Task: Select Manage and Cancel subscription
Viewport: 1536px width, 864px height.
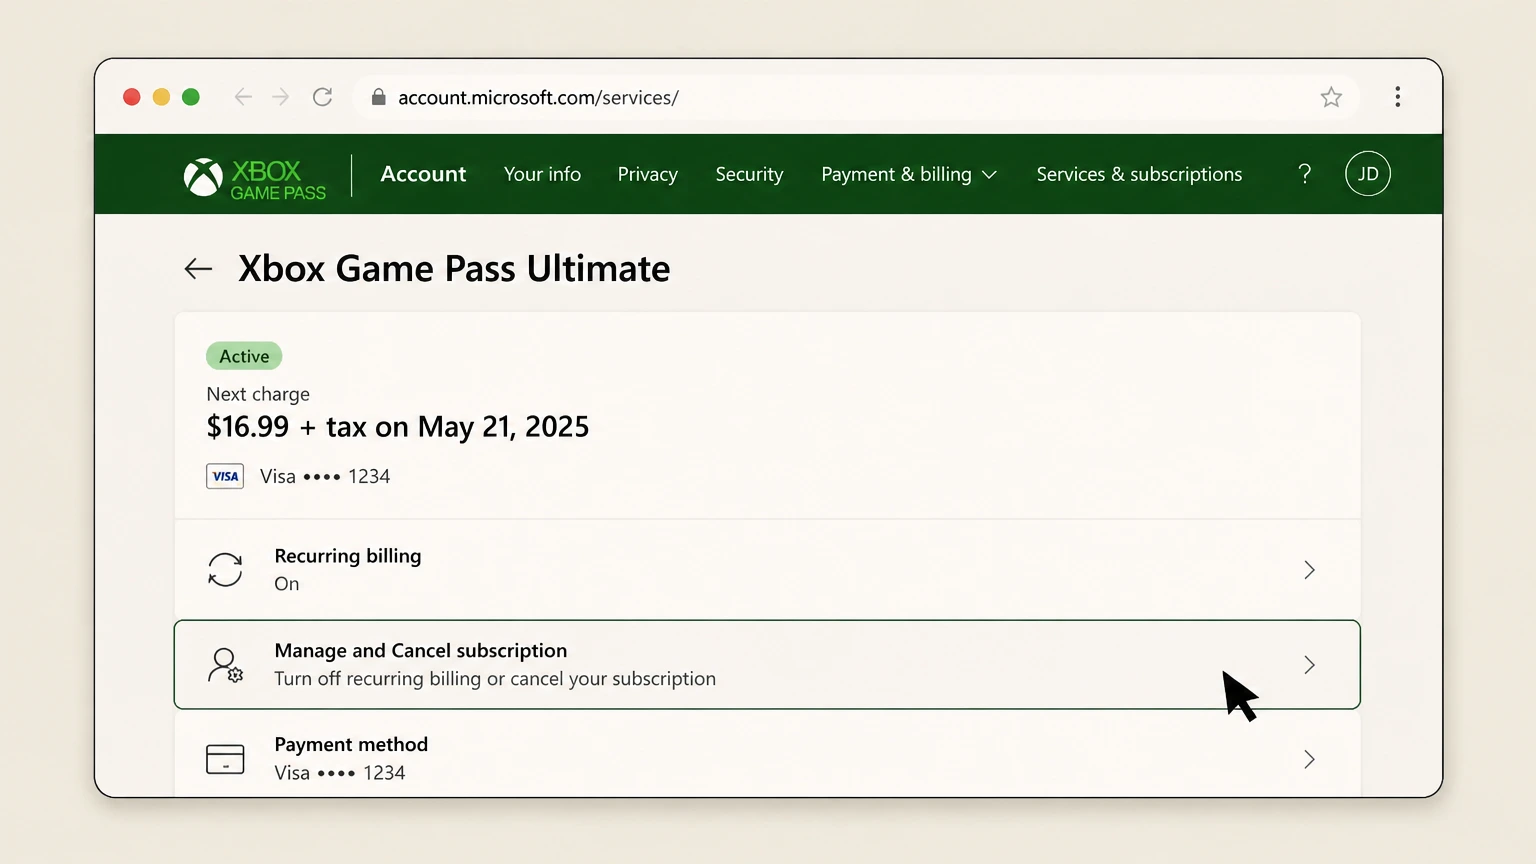Action: [x=767, y=665]
